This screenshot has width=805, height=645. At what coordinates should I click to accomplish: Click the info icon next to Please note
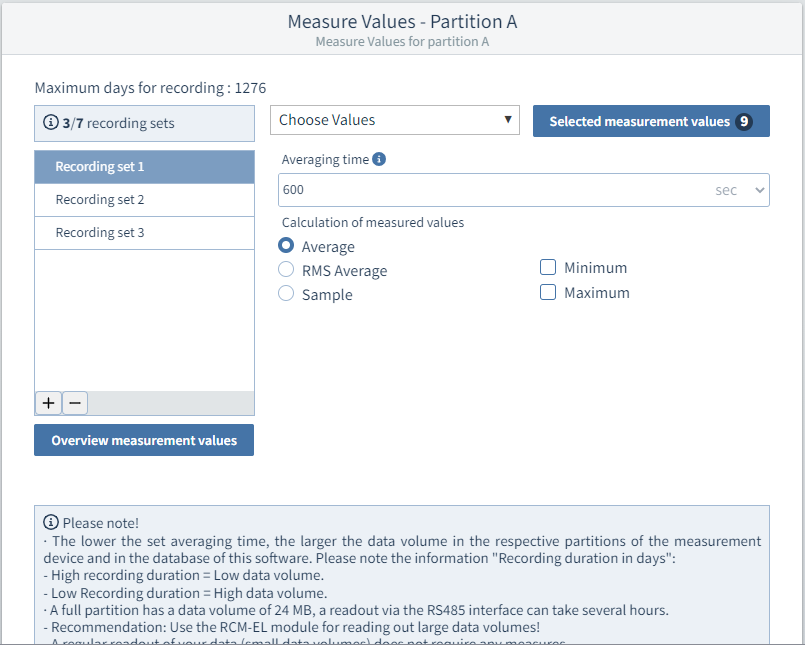50,522
